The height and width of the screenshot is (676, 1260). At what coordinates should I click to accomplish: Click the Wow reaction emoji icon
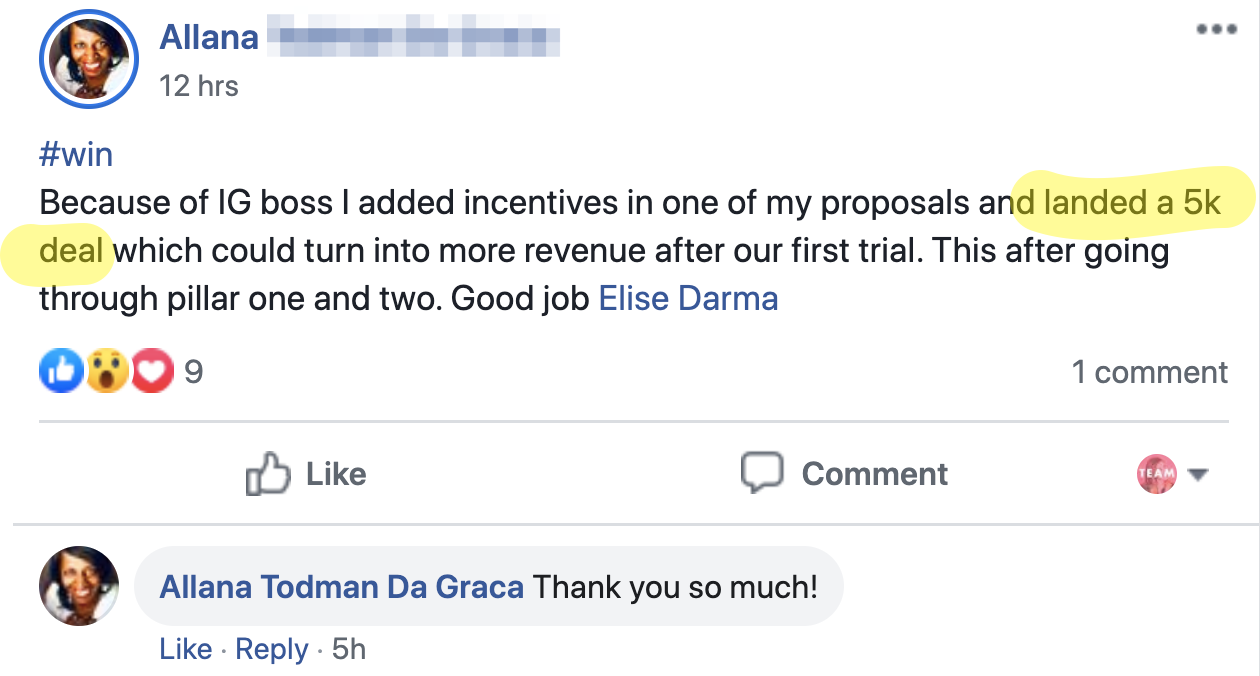[106, 373]
